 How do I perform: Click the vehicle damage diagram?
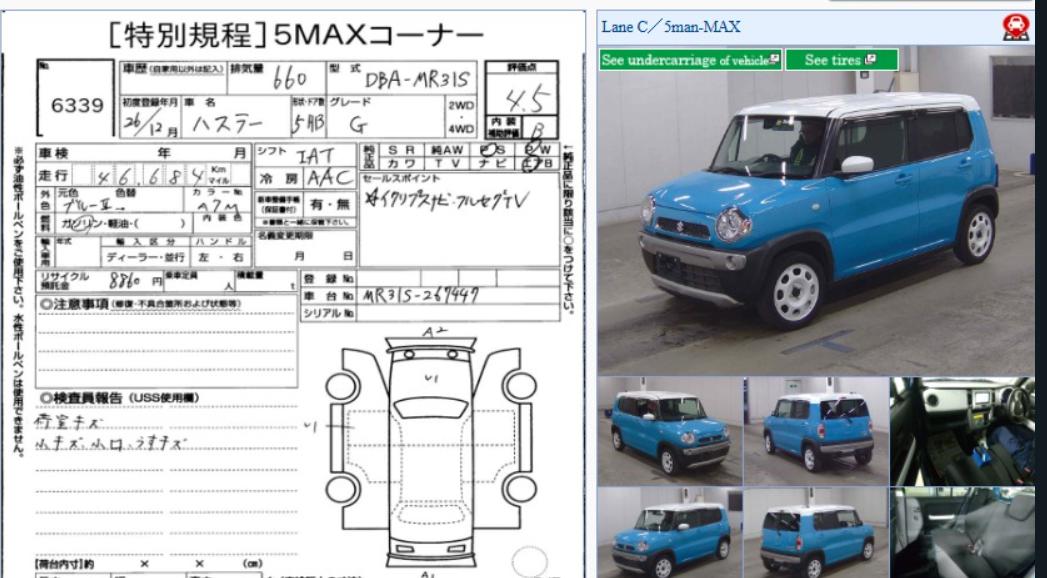coord(430,450)
